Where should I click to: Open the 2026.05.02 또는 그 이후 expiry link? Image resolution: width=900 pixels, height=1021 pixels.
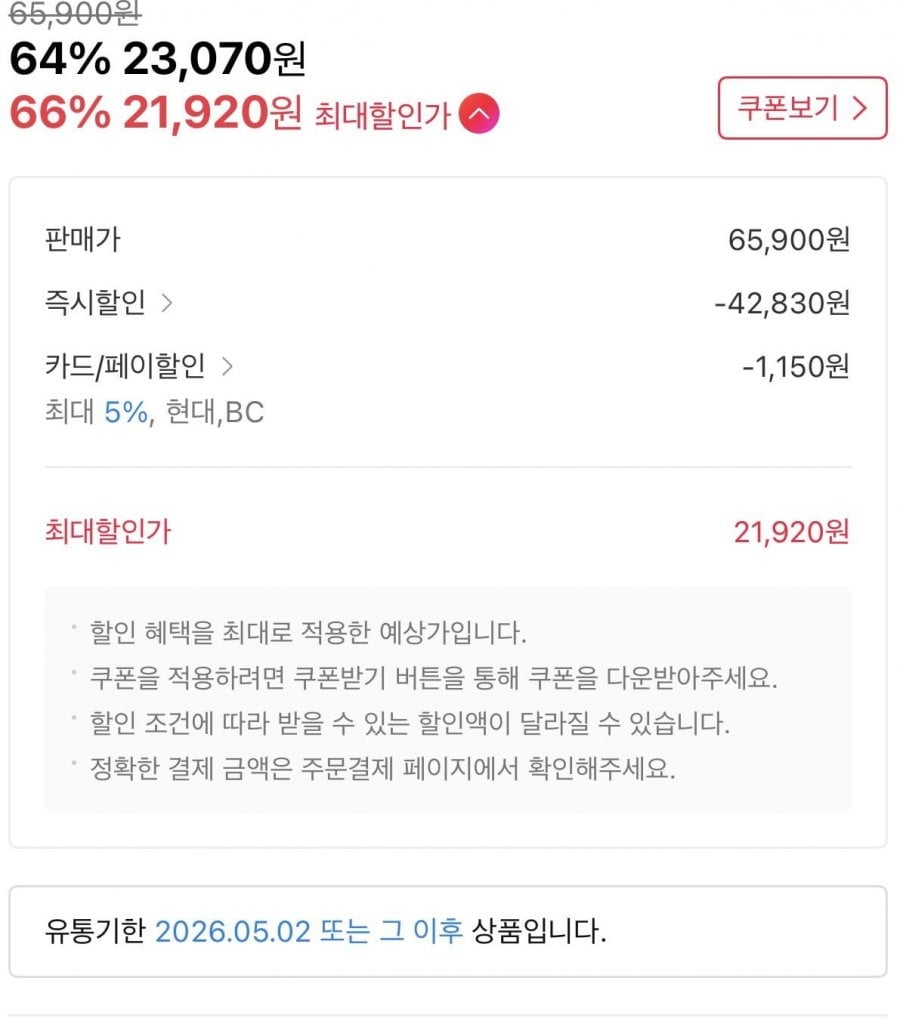coord(309,932)
